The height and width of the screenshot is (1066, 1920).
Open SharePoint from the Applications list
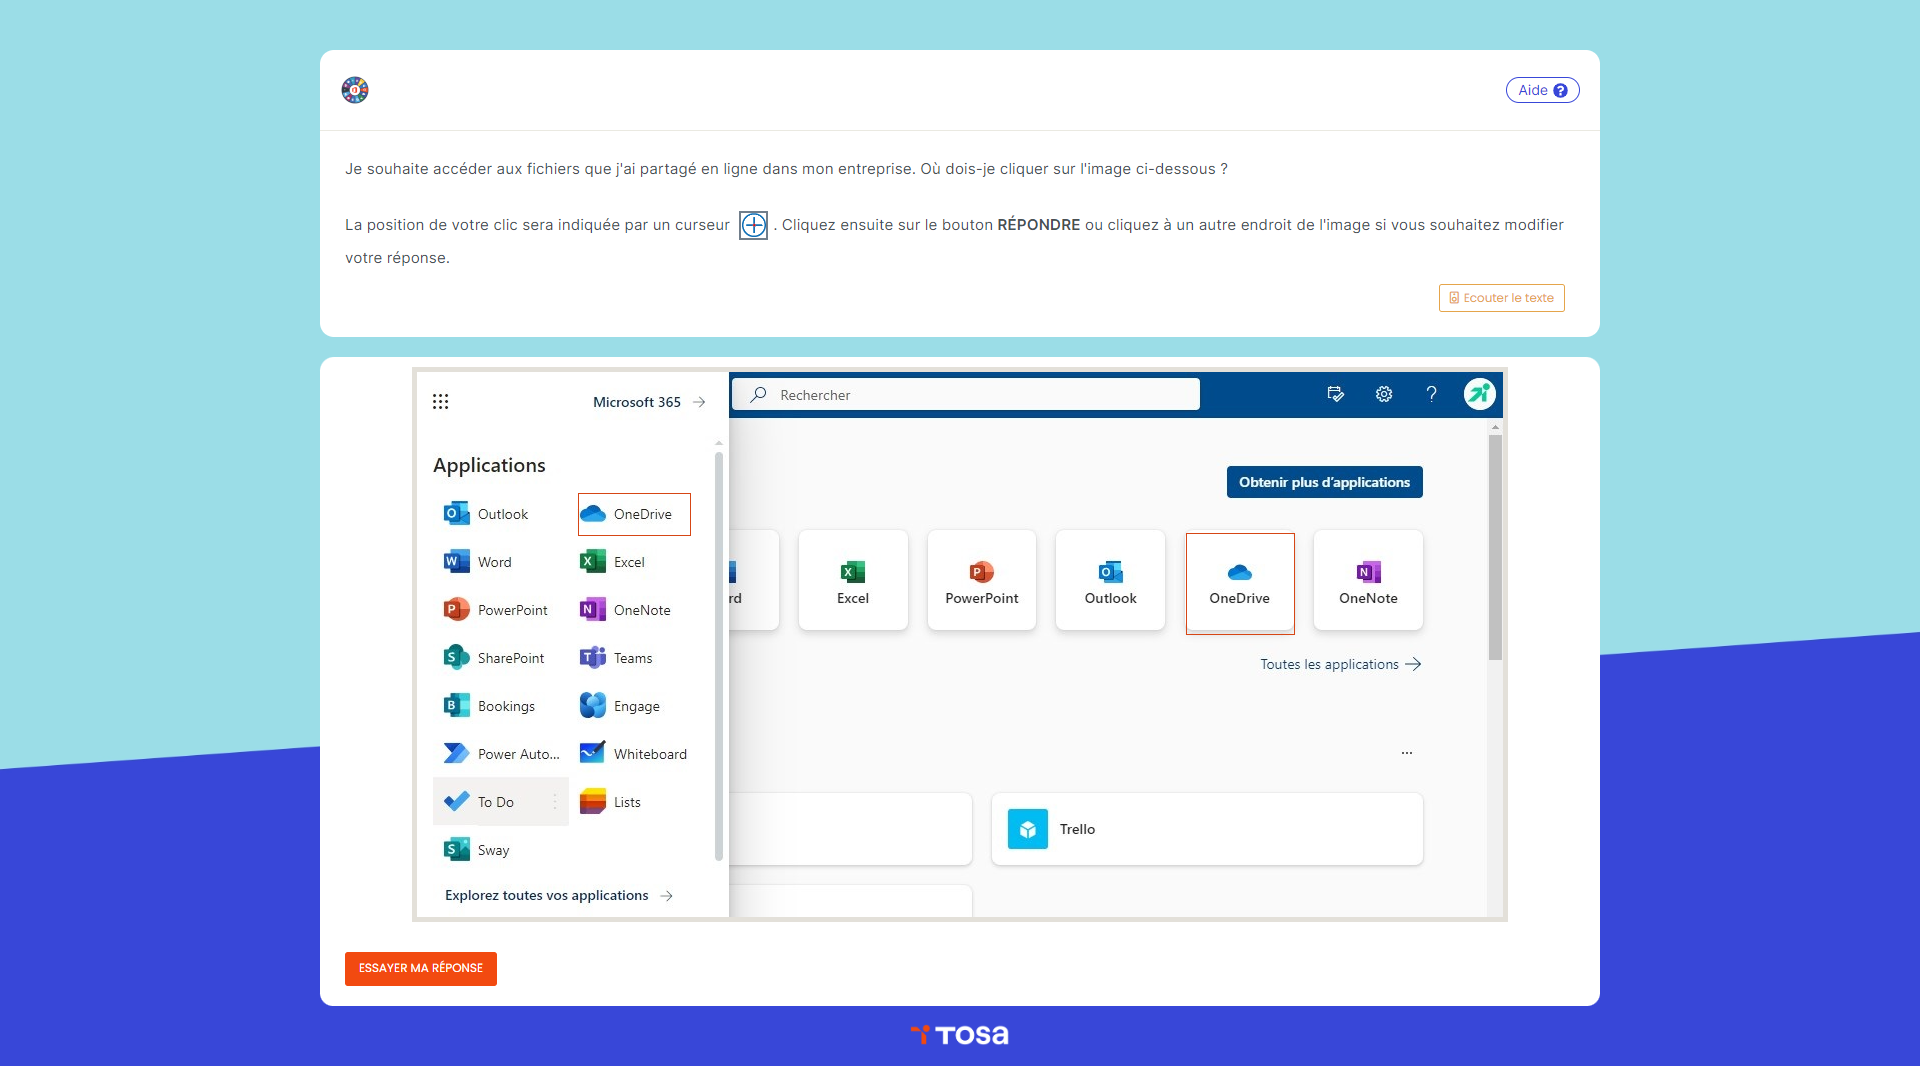494,658
